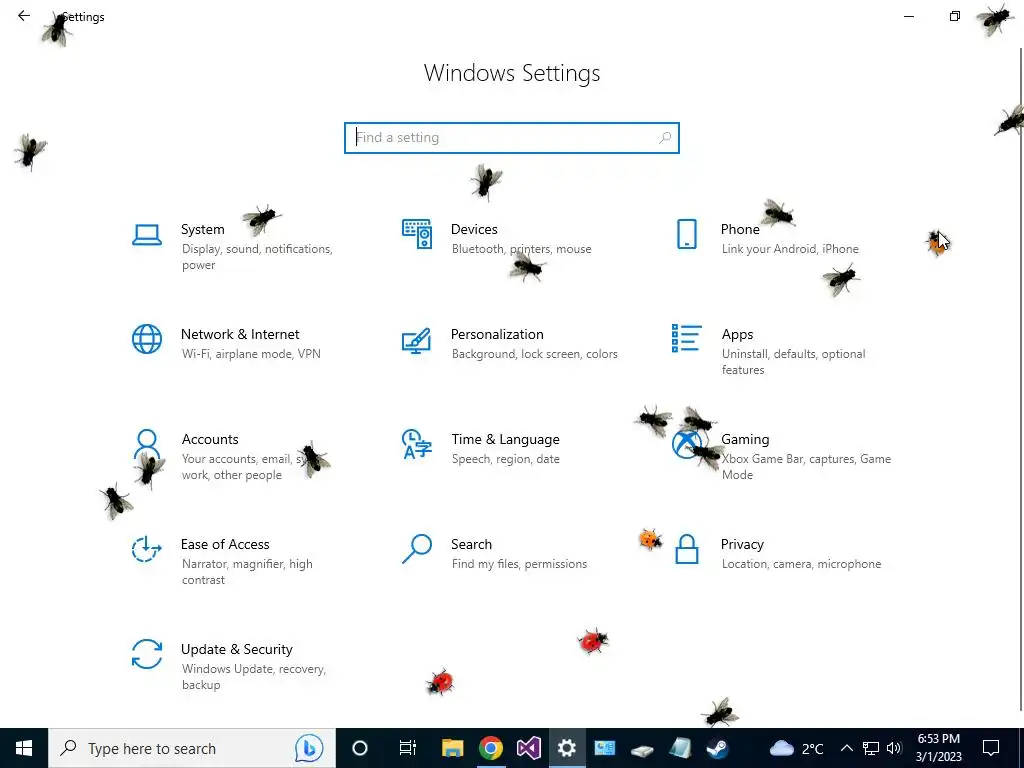Viewport: 1024px width, 768px height.
Task: Open the Search magnifier category icon
Action: (x=417, y=549)
